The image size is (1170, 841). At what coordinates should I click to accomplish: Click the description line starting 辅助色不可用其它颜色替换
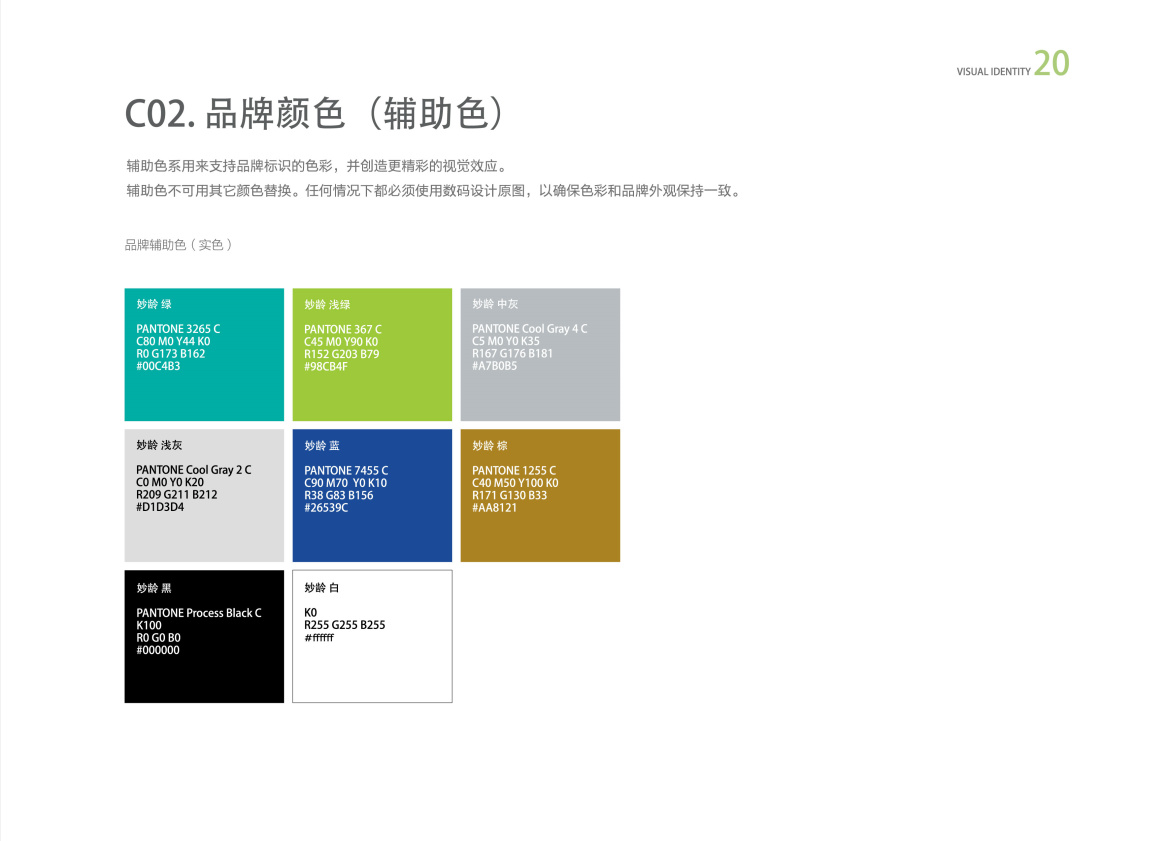434,191
